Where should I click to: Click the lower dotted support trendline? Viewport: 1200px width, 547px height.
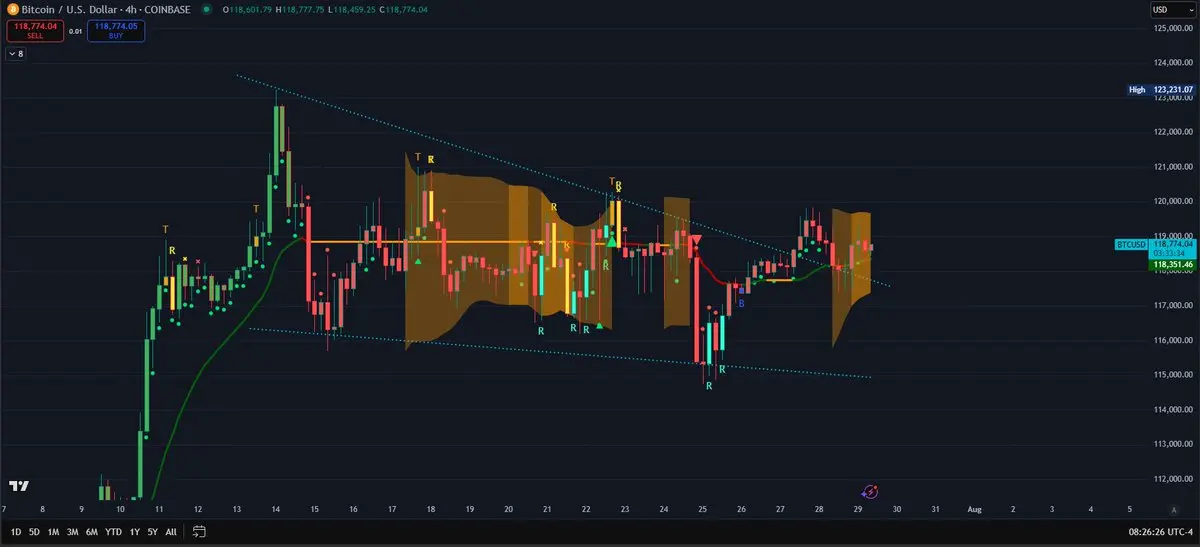point(560,352)
